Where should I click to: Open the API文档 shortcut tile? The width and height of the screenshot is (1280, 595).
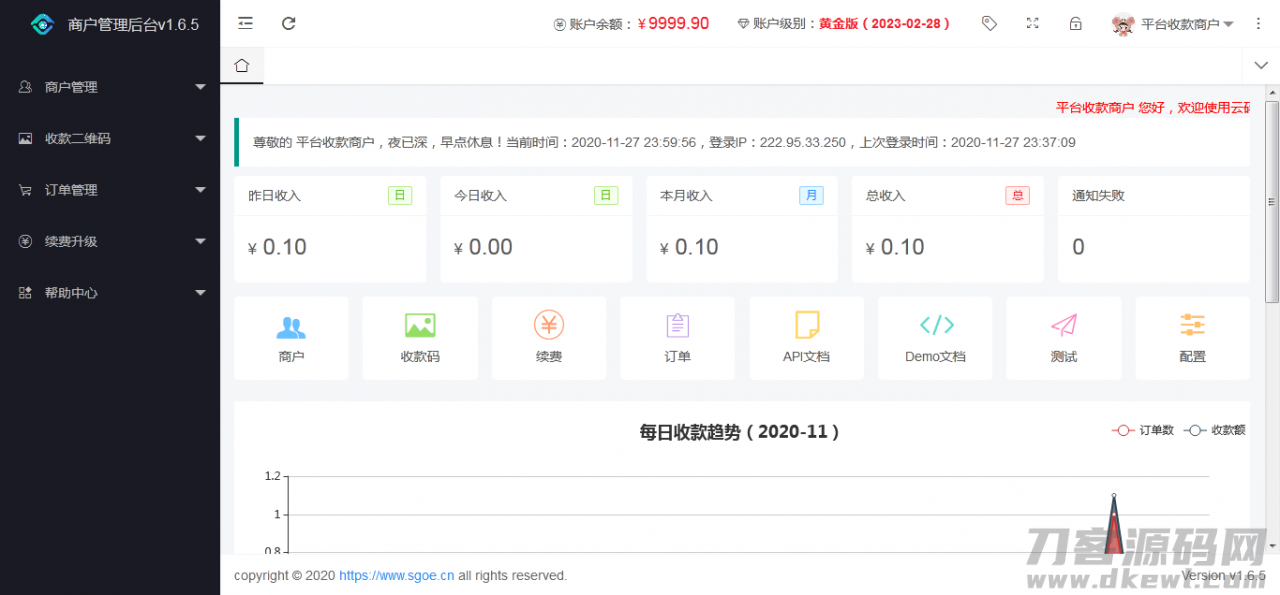point(806,338)
